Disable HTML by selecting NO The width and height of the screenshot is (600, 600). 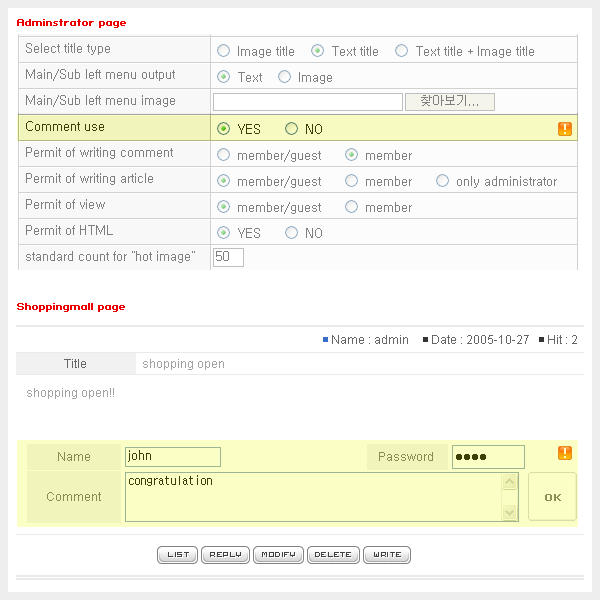tap(291, 233)
